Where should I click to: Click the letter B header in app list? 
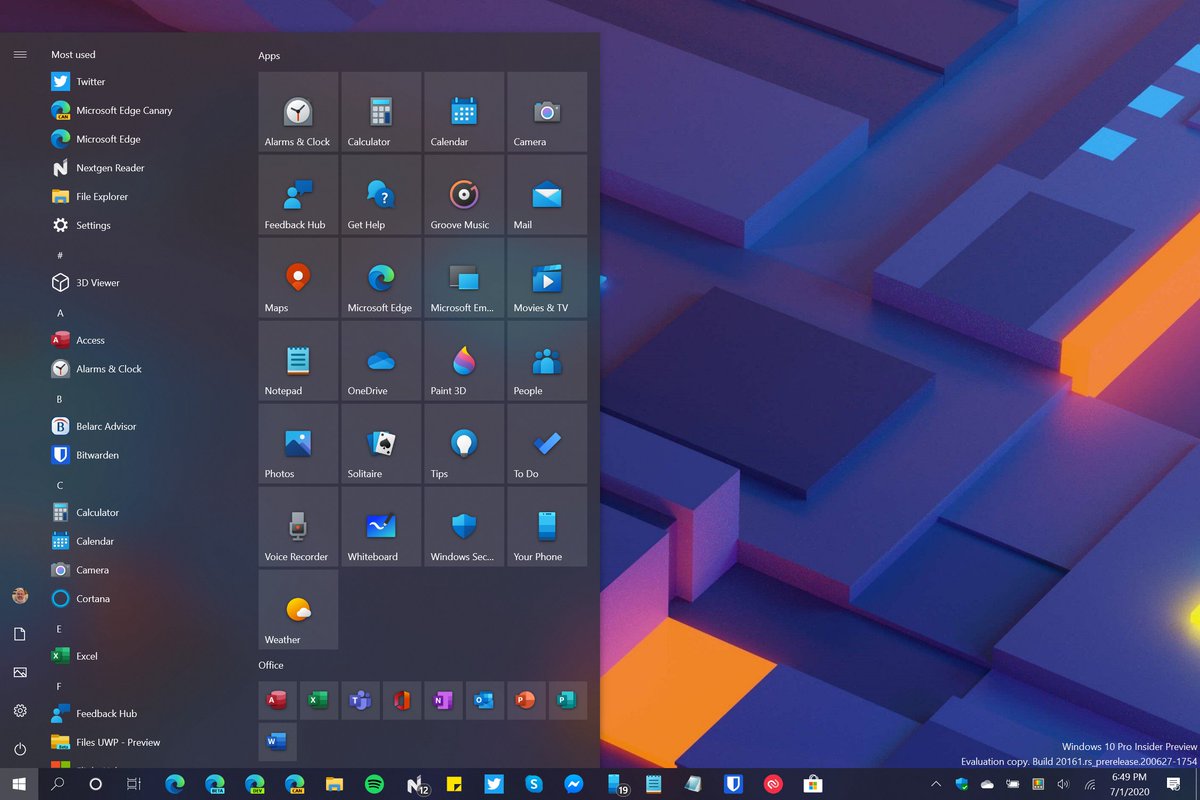tap(59, 399)
